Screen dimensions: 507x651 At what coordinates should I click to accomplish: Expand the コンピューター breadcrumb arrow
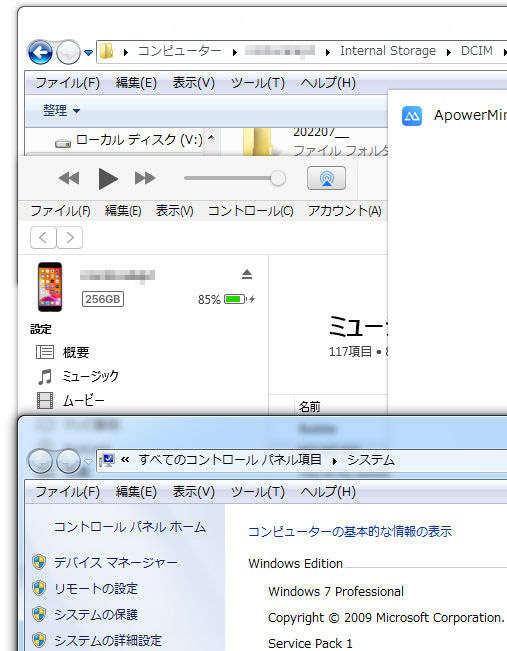(x=235, y=52)
